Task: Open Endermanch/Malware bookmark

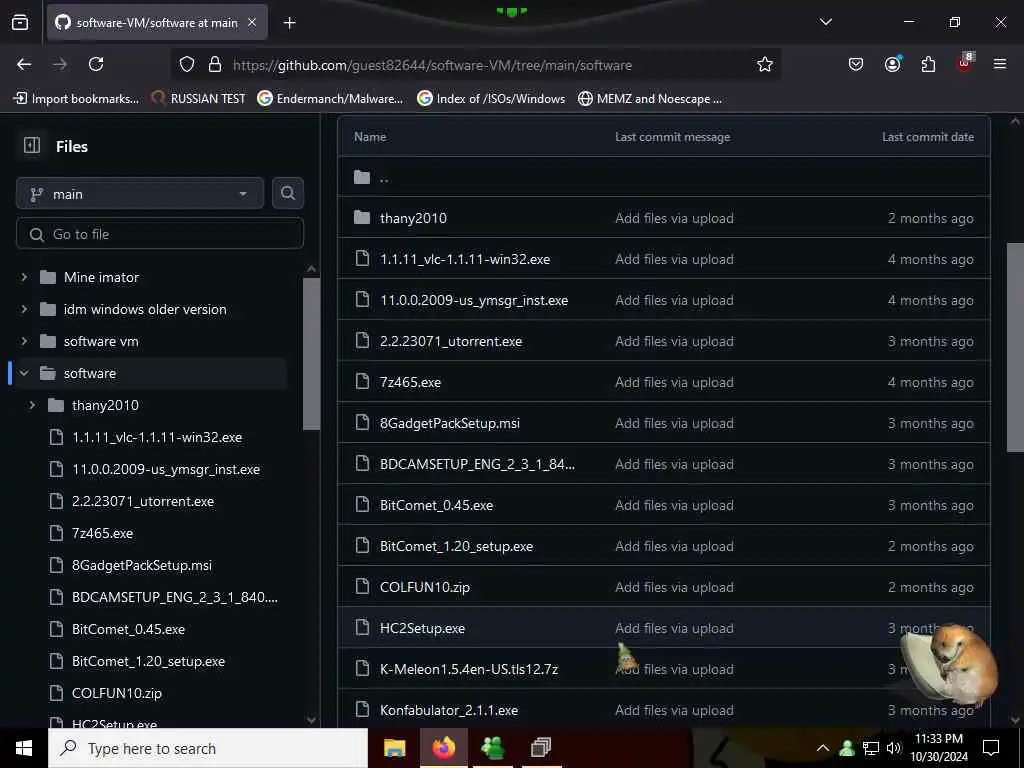Action: tap(330, 99)
